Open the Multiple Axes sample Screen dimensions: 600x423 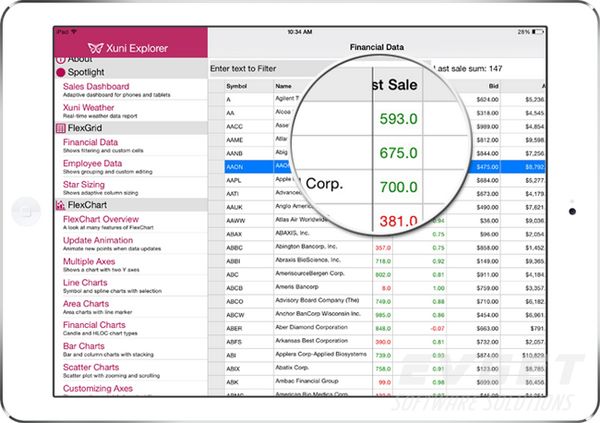131,265
